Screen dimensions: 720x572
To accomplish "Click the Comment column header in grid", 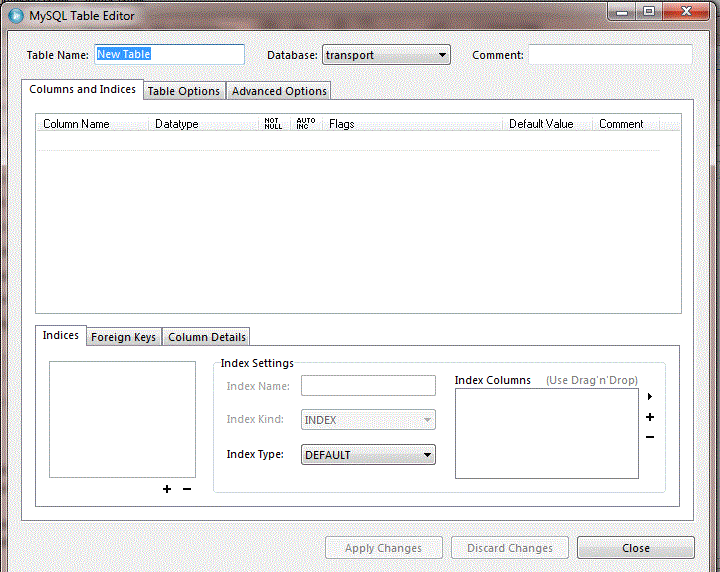I will (626, 123).
